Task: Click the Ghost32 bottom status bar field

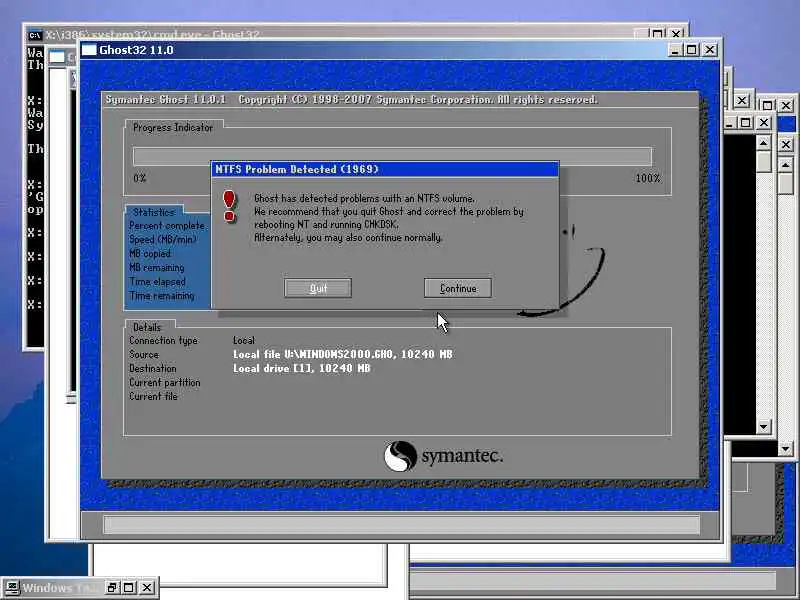Action: tap(401, 524)
